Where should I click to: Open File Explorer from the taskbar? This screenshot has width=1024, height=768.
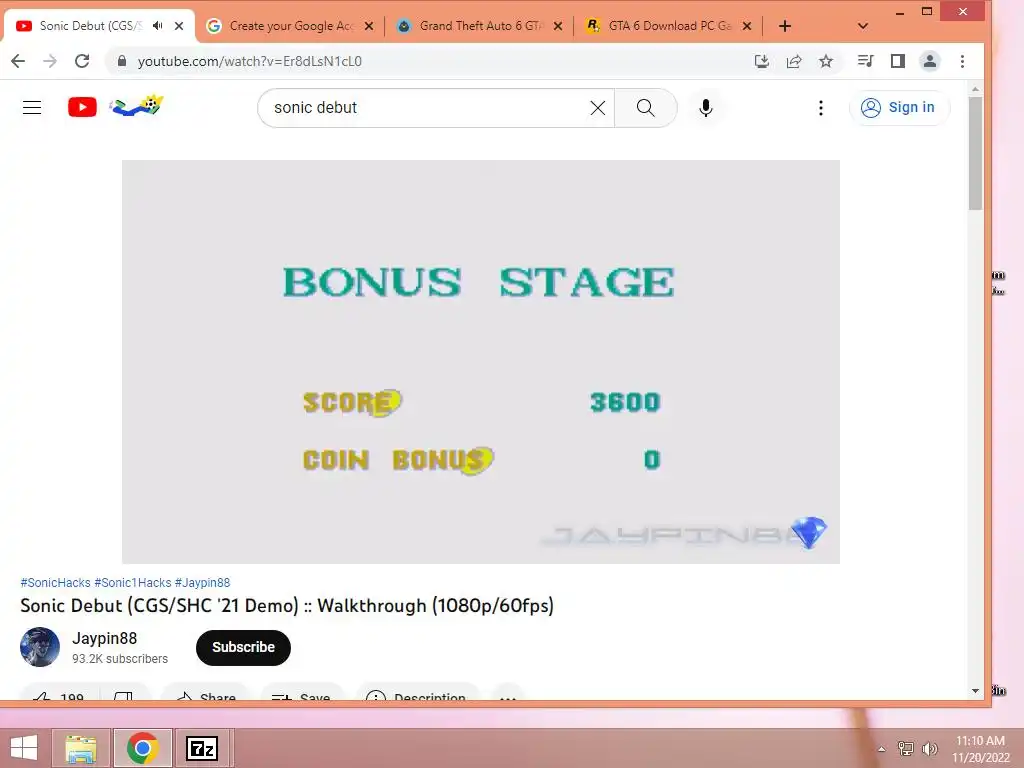(81, 748)
